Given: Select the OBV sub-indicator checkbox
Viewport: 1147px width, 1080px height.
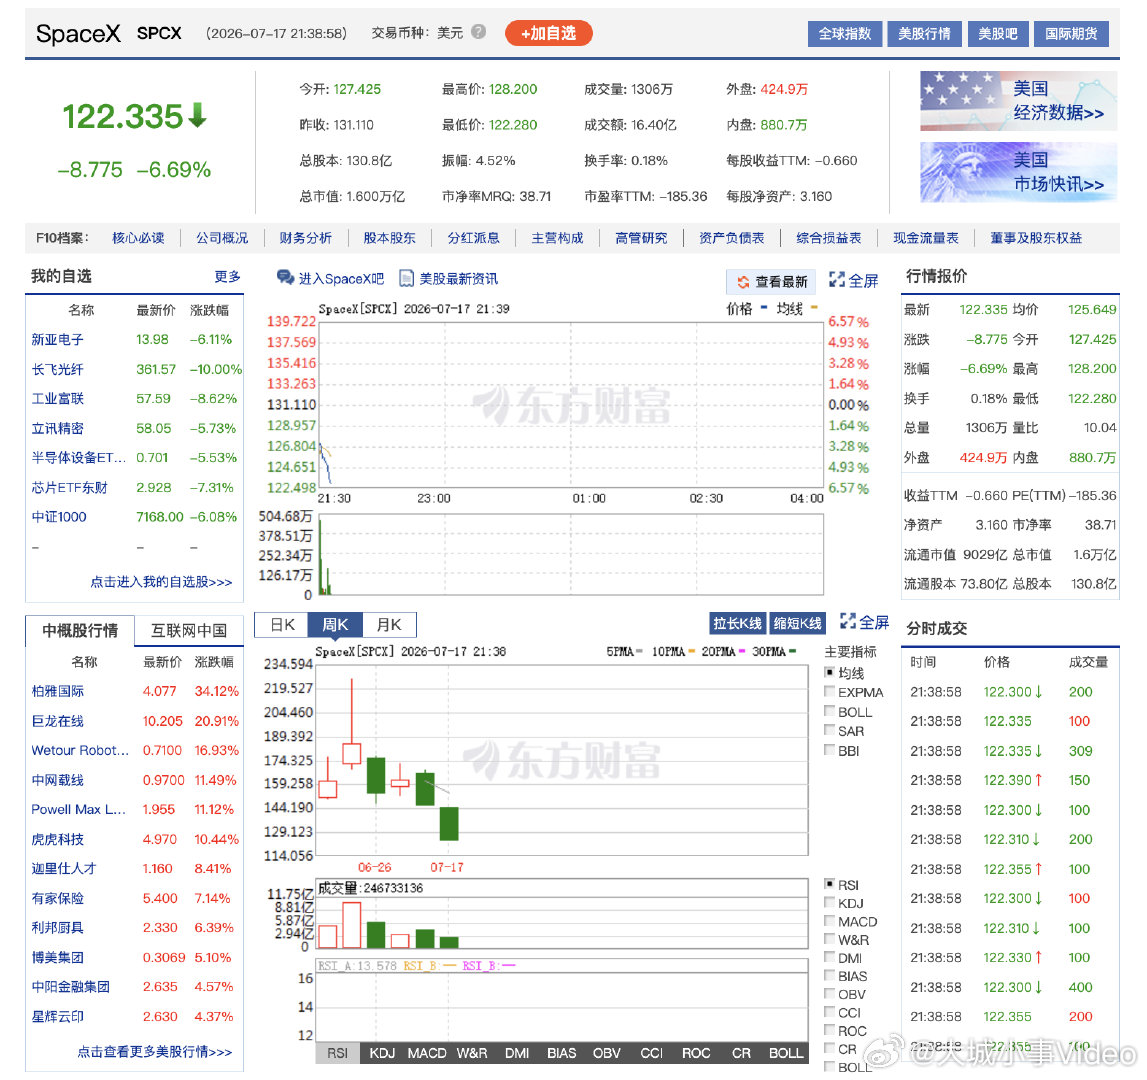Looking at the screenshot, I should tap(830, 994).
